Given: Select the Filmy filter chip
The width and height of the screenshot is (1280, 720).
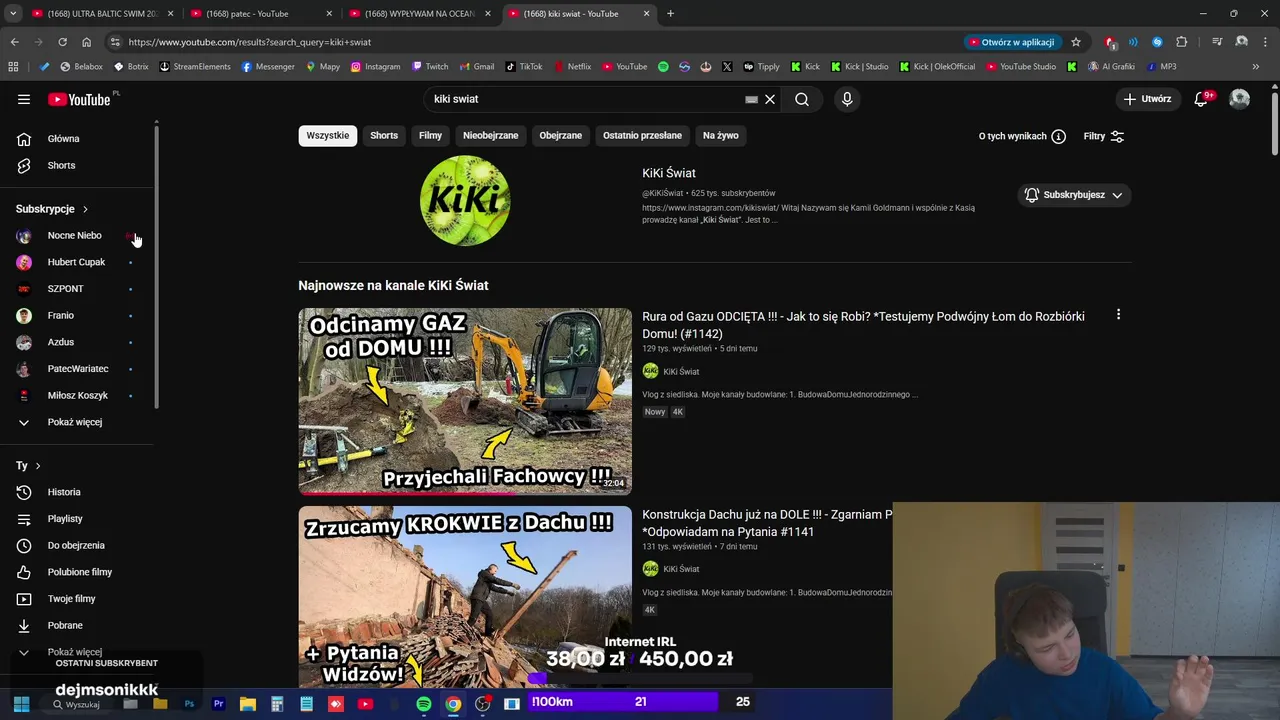Looking at the screenshot, I should 430,135.
